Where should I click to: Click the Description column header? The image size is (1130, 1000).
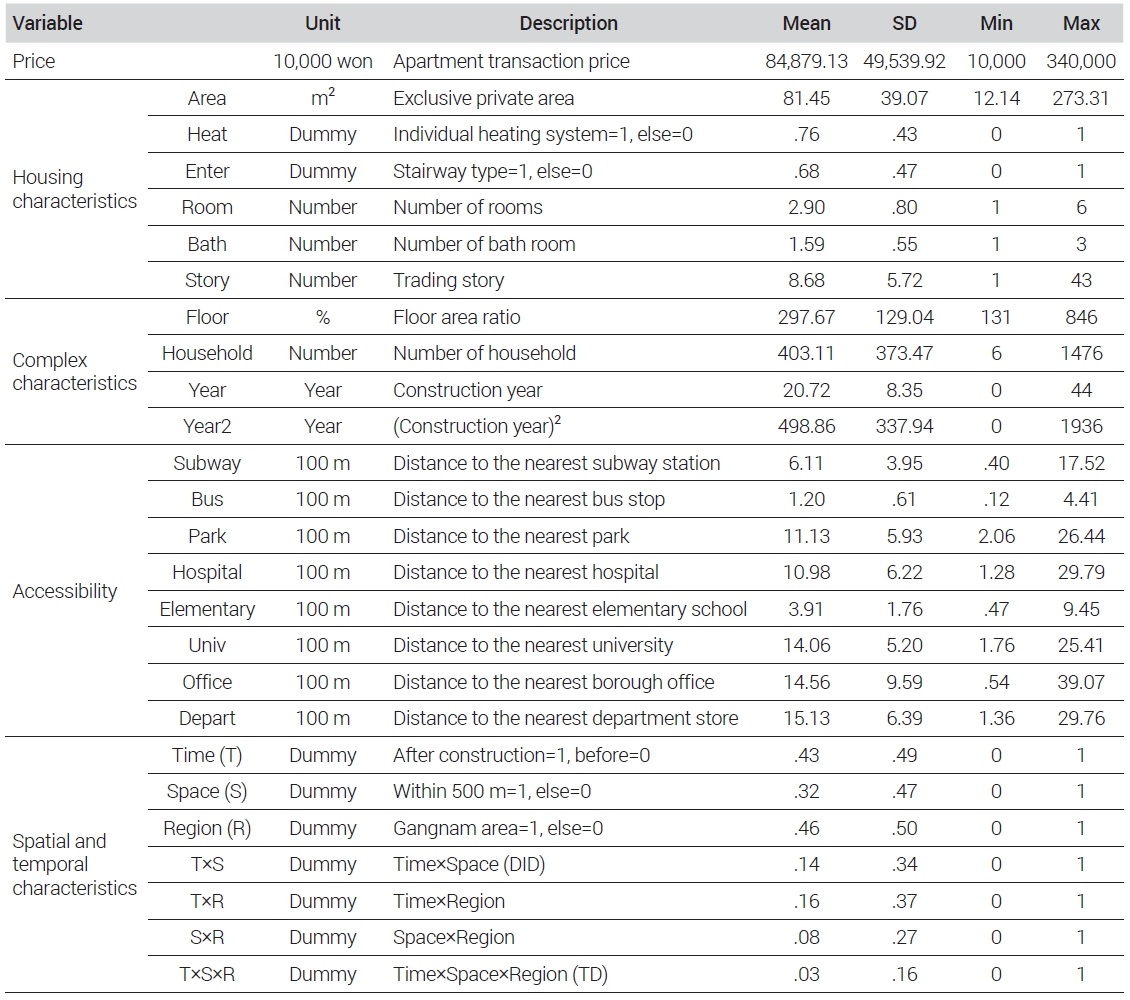click(x=568, y=23)
